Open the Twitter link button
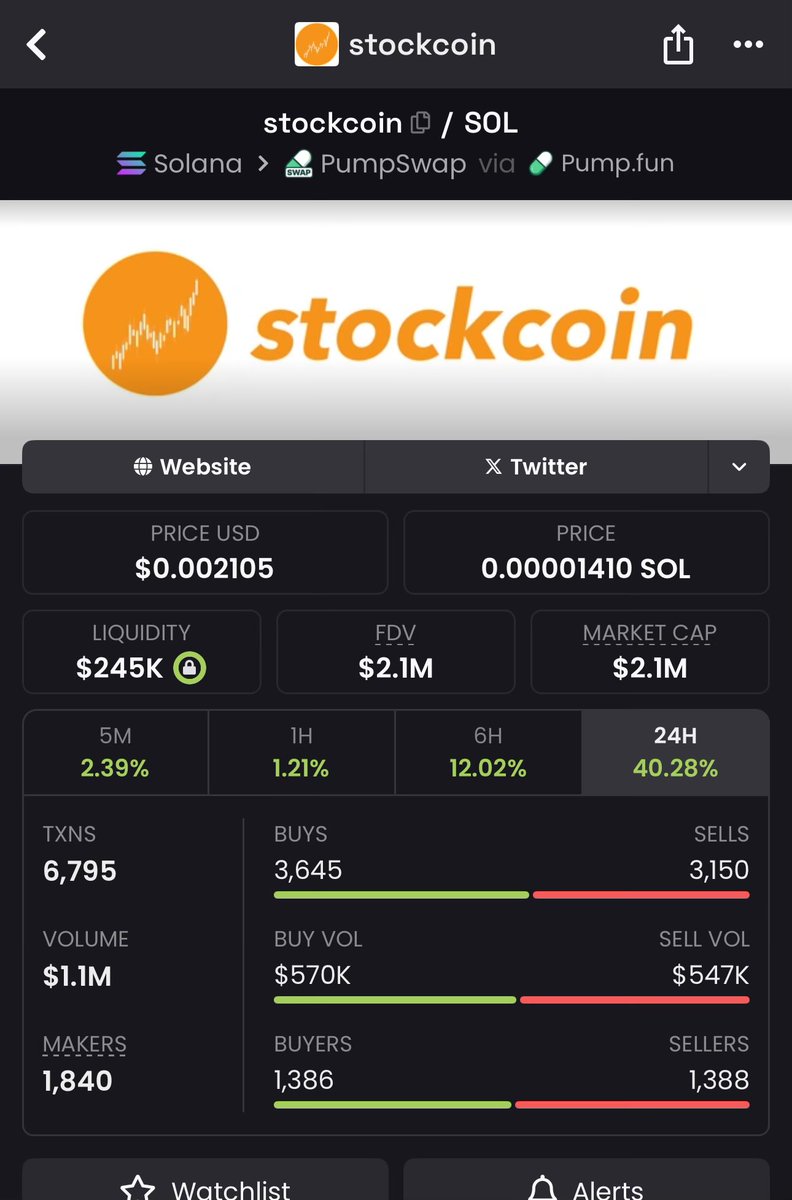The width and height of the screenshot is (792, 1200). 536,467
